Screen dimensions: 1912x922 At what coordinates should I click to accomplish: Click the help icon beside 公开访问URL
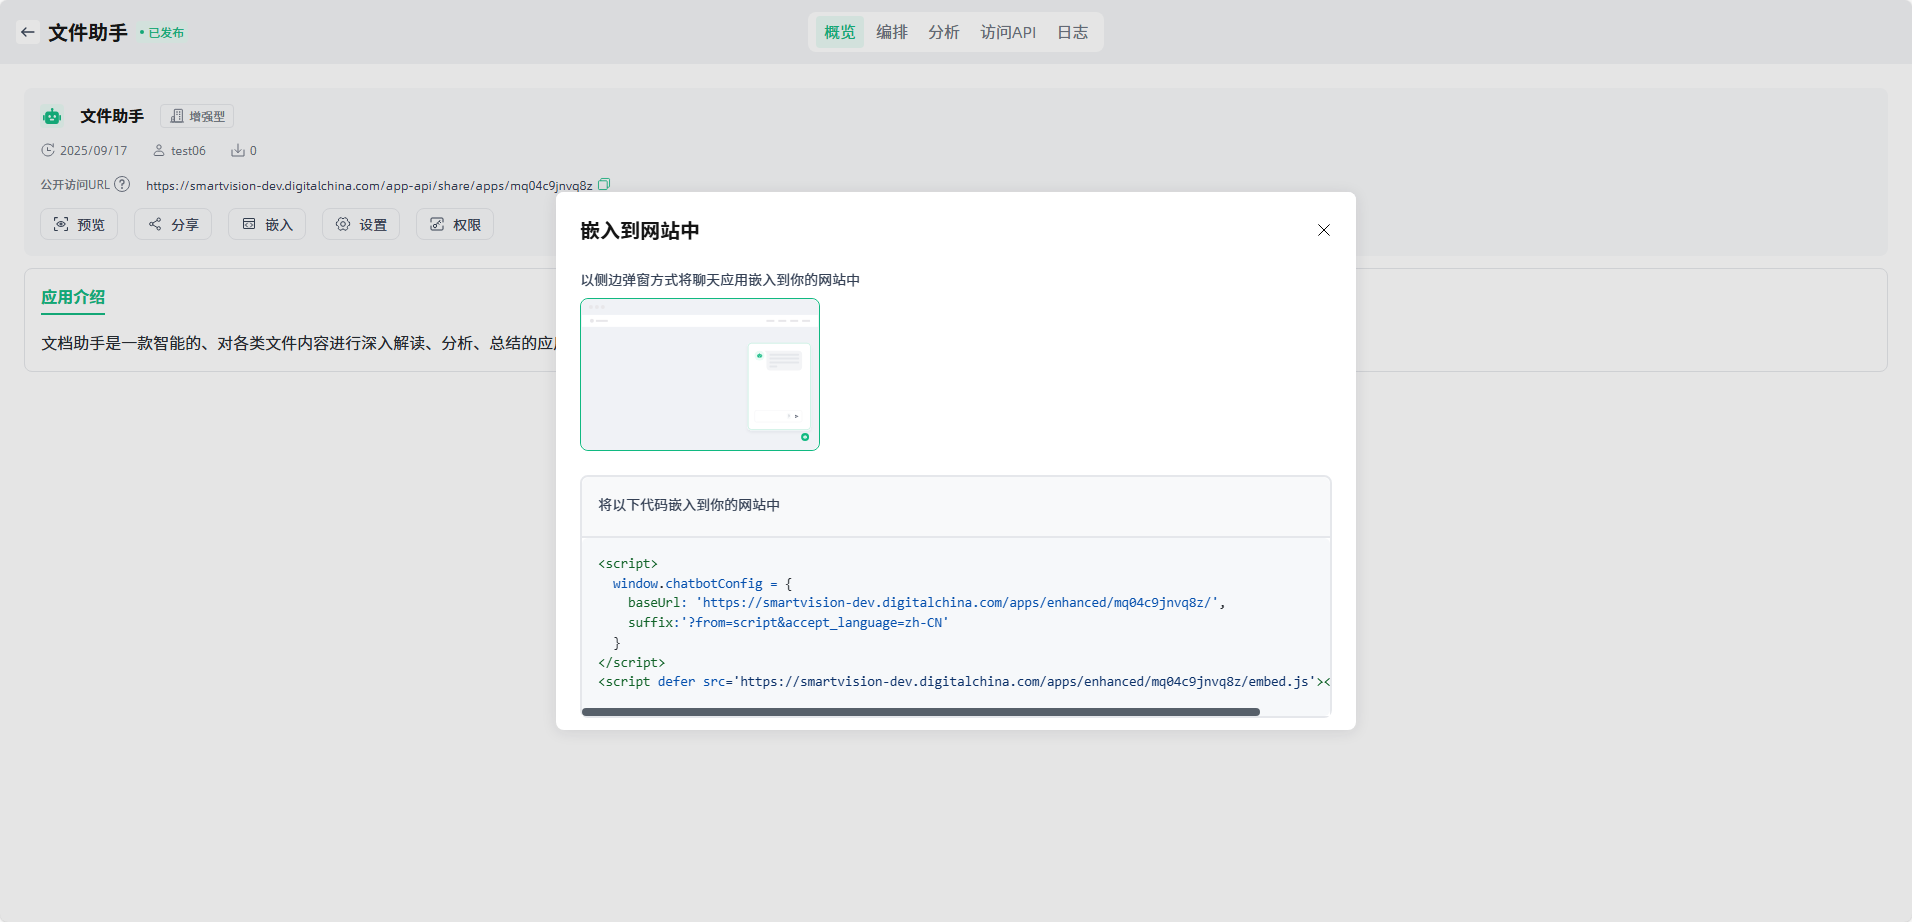122,184
